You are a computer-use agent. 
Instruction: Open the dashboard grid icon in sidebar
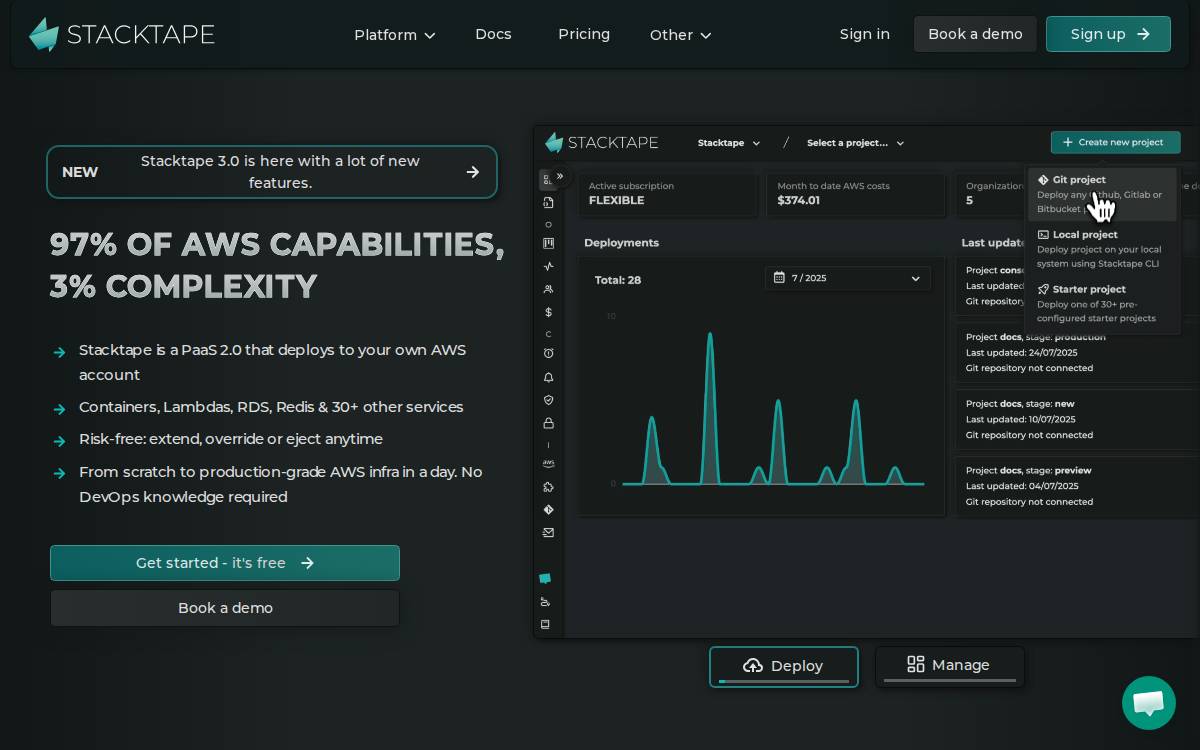548,180
